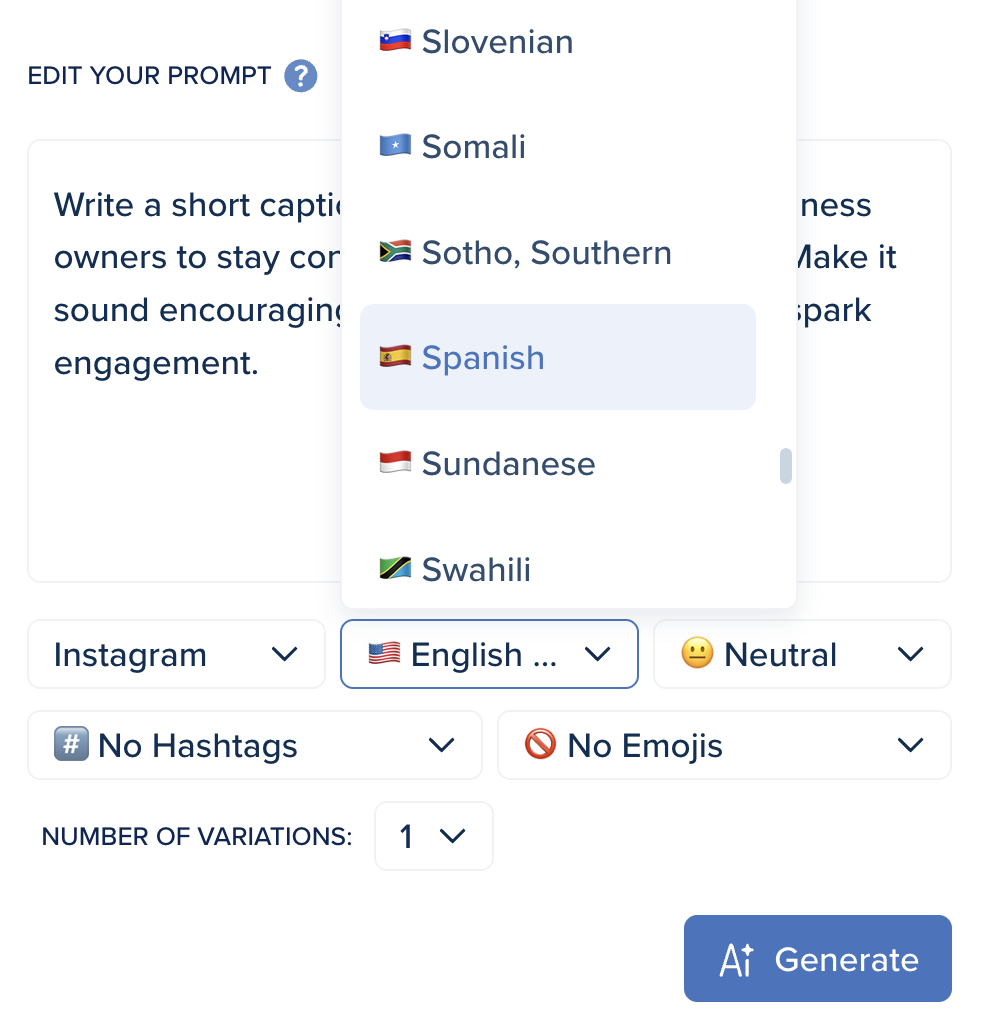The image size is (982, 1026).
Task: Pick Sotho, Southern language option
Action: [x=546, y=252]
